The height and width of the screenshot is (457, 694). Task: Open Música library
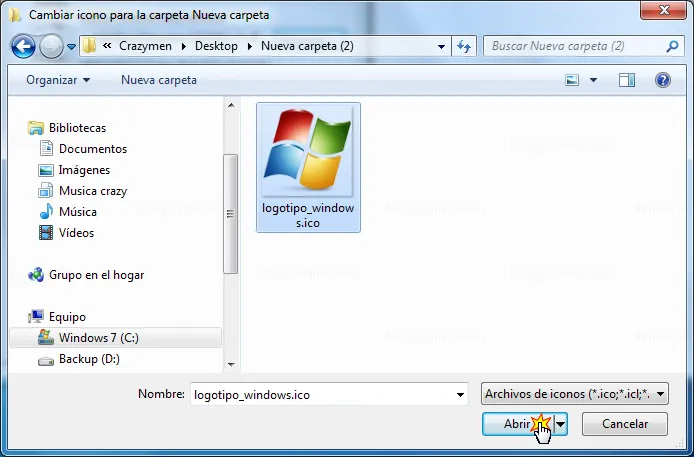(68, 211)
